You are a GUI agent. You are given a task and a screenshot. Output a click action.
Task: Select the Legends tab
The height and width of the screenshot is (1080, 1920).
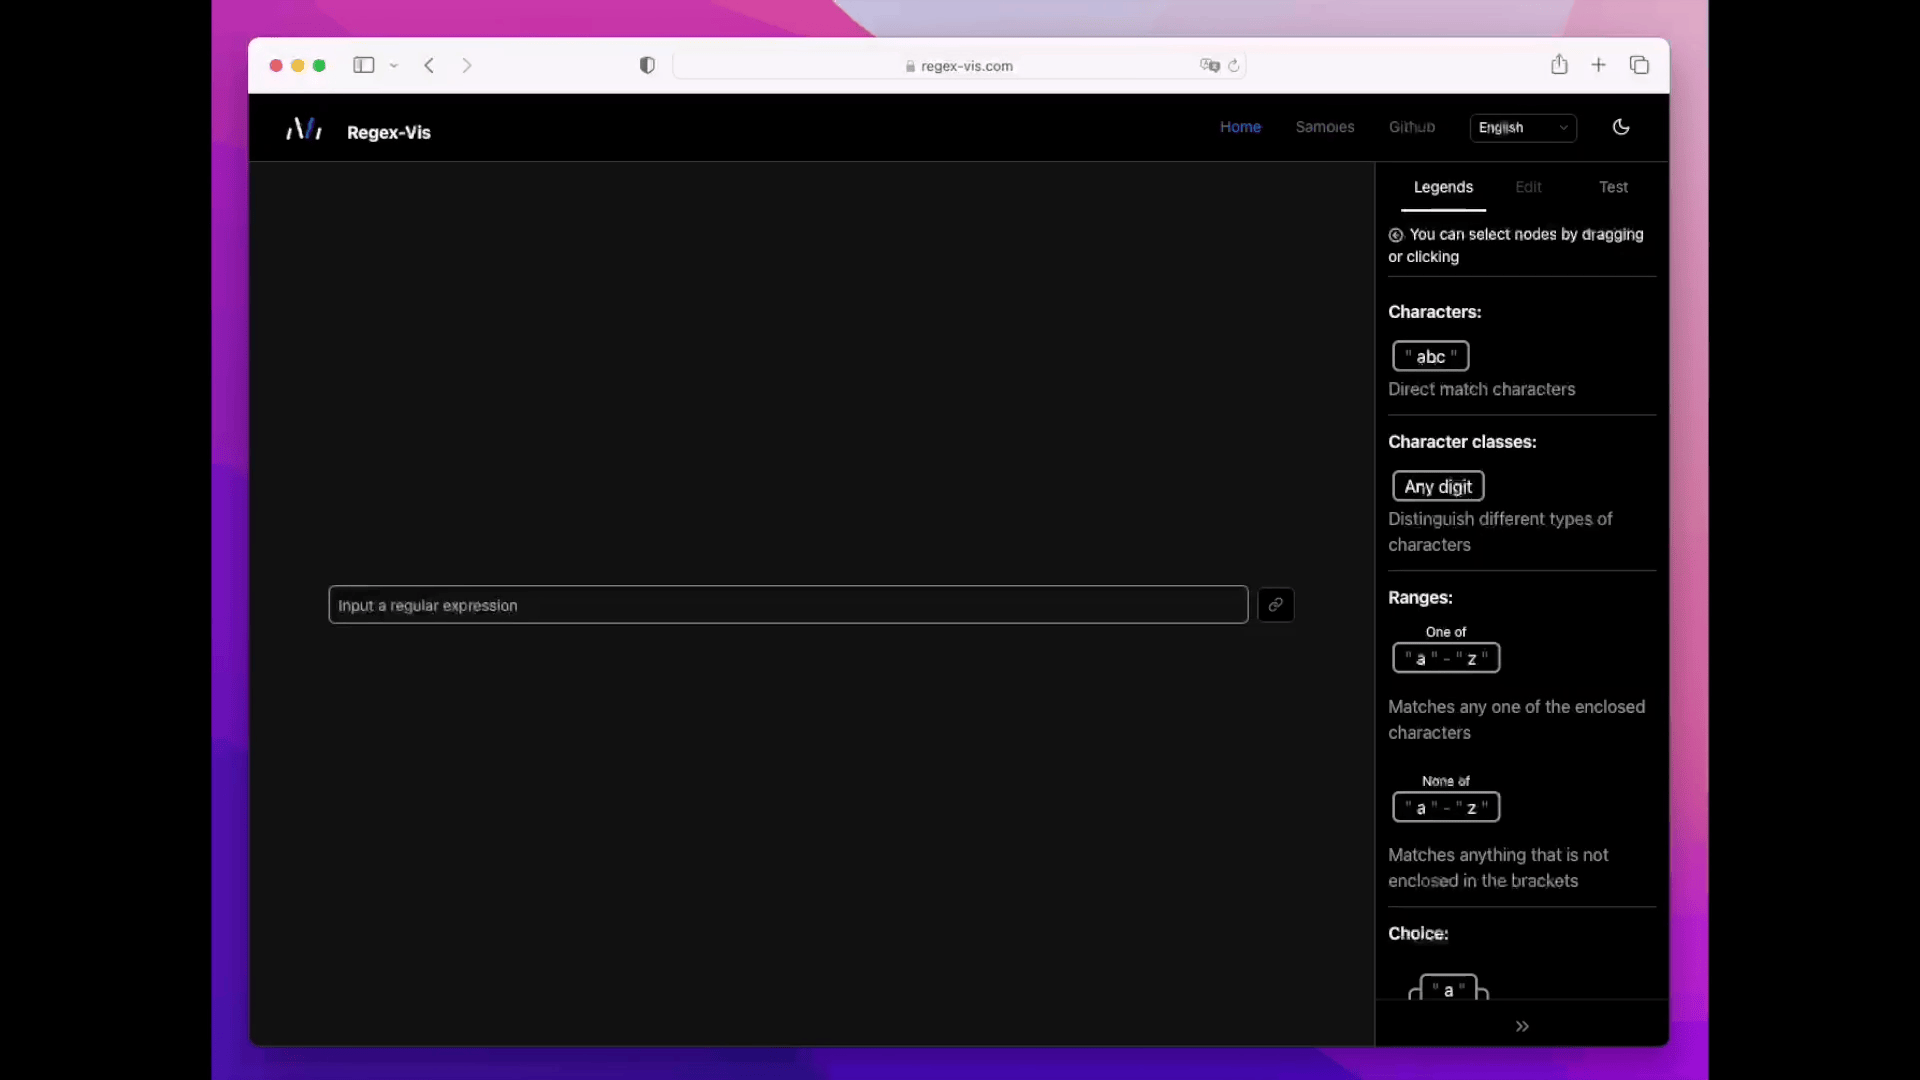pos(1441,186)
